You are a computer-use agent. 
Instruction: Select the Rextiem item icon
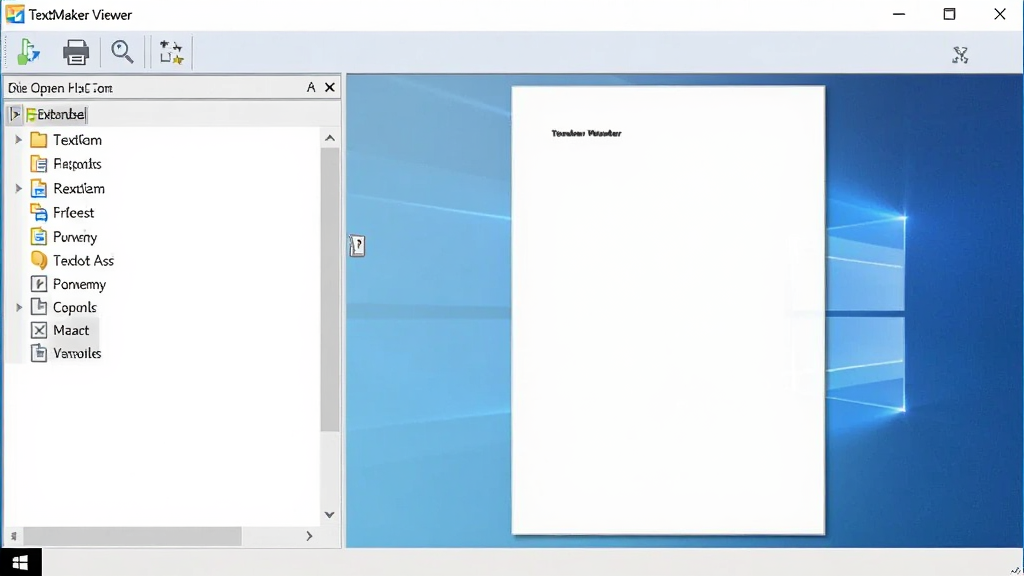click(39, 189)
